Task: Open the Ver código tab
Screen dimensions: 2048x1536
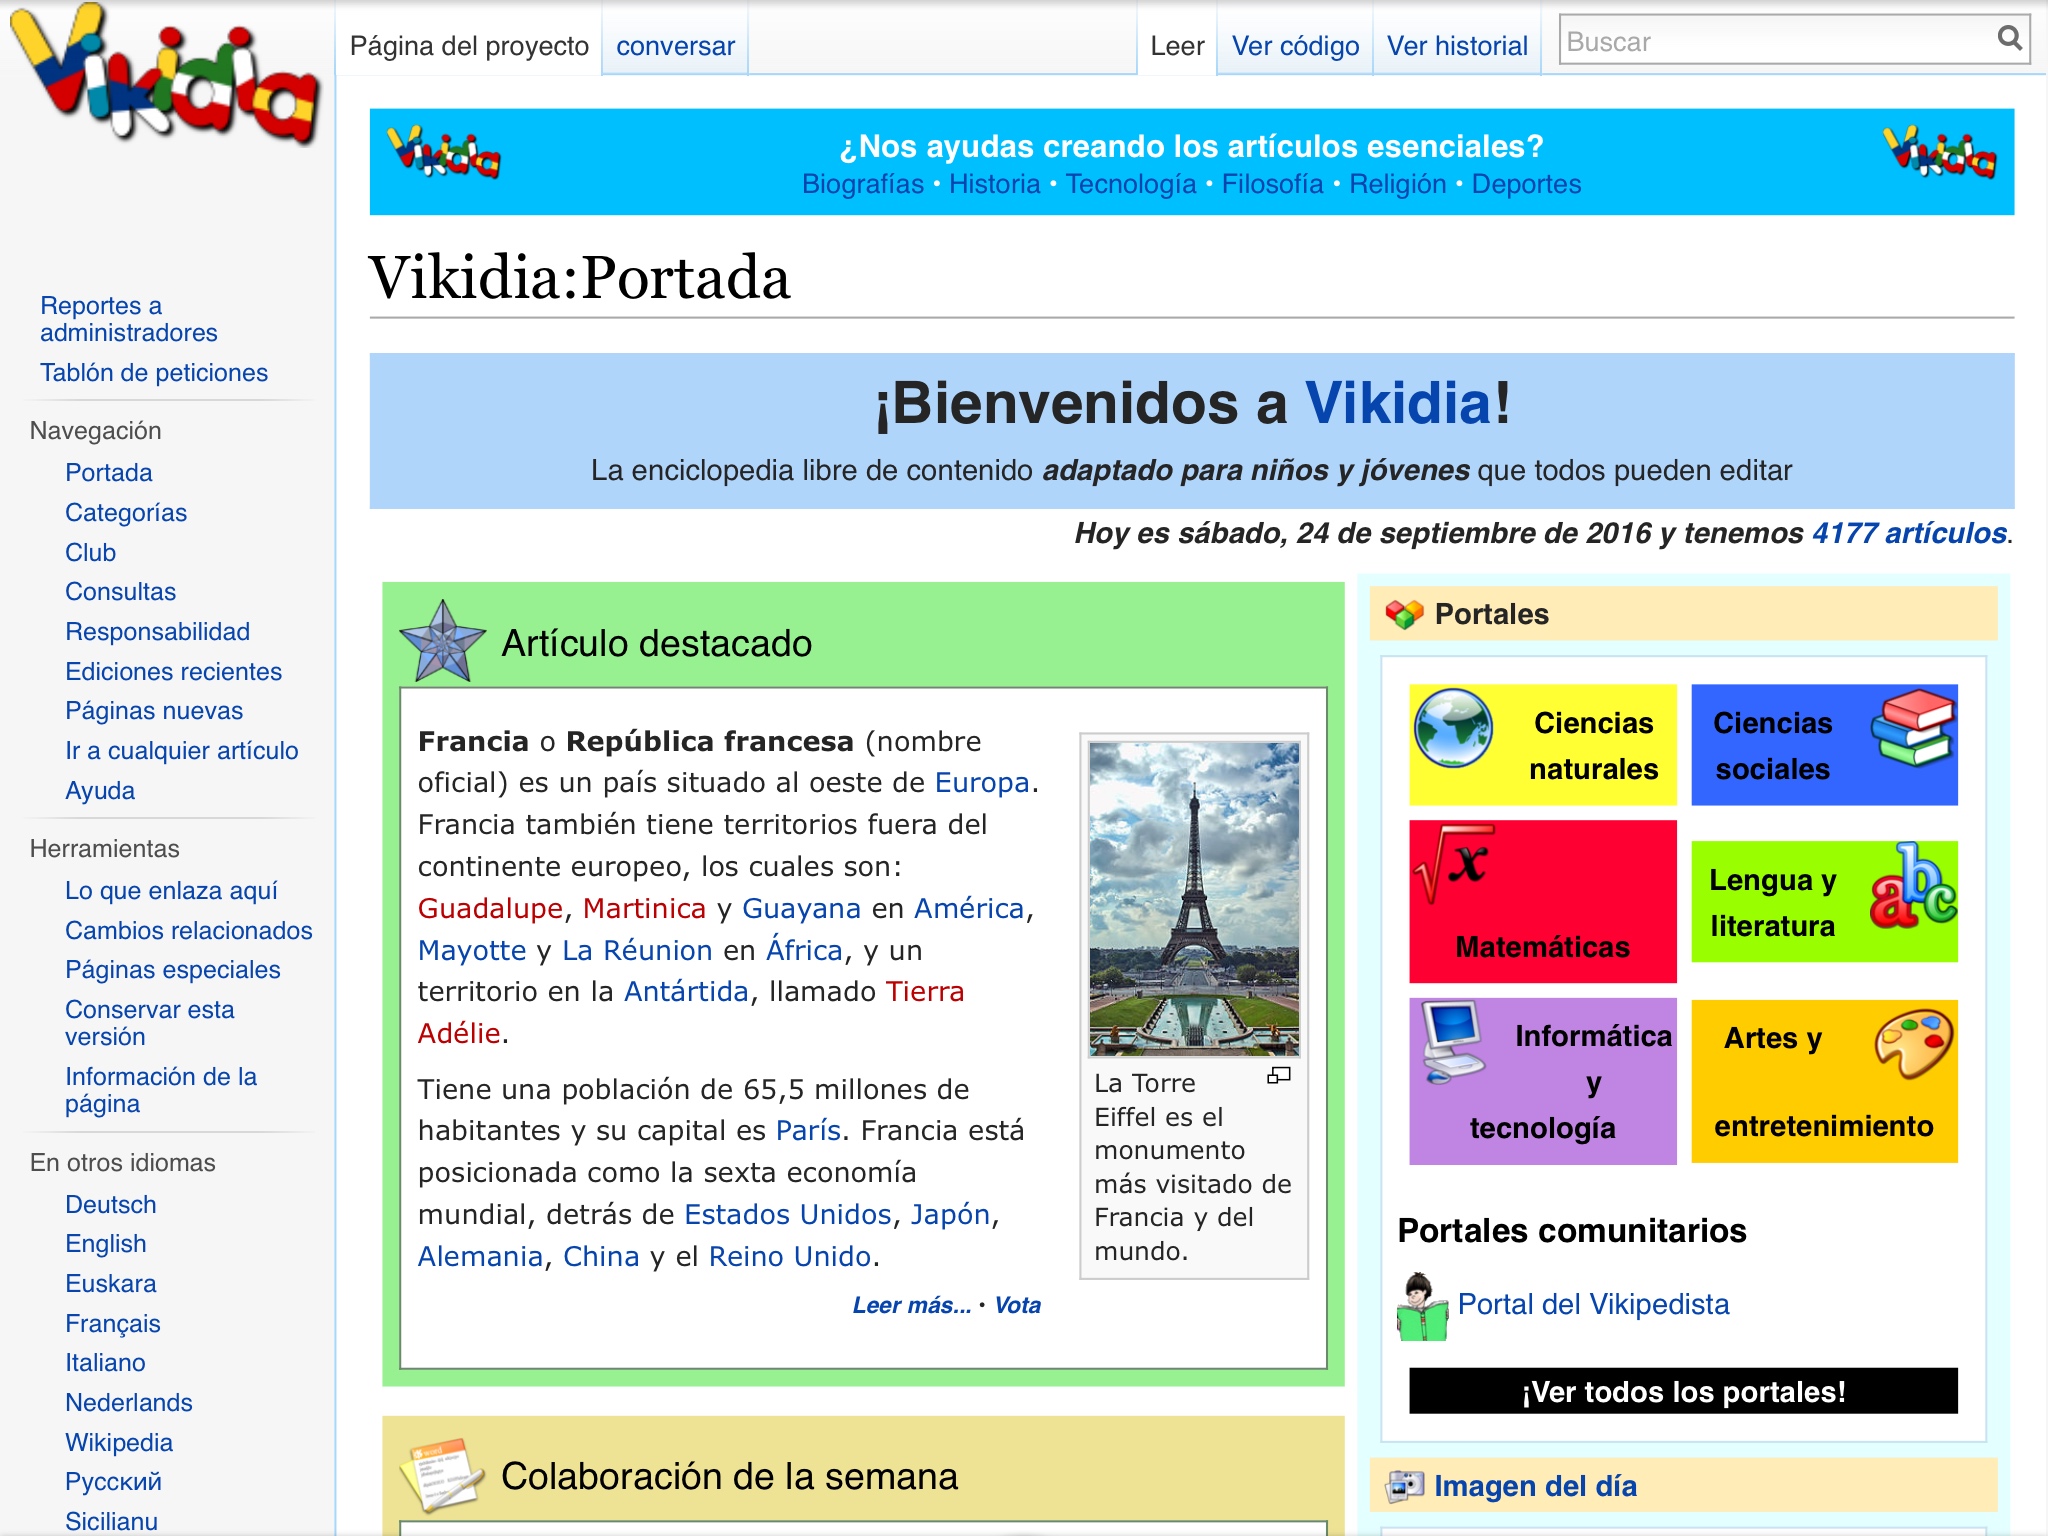Action: click(x=1295, y=46)
